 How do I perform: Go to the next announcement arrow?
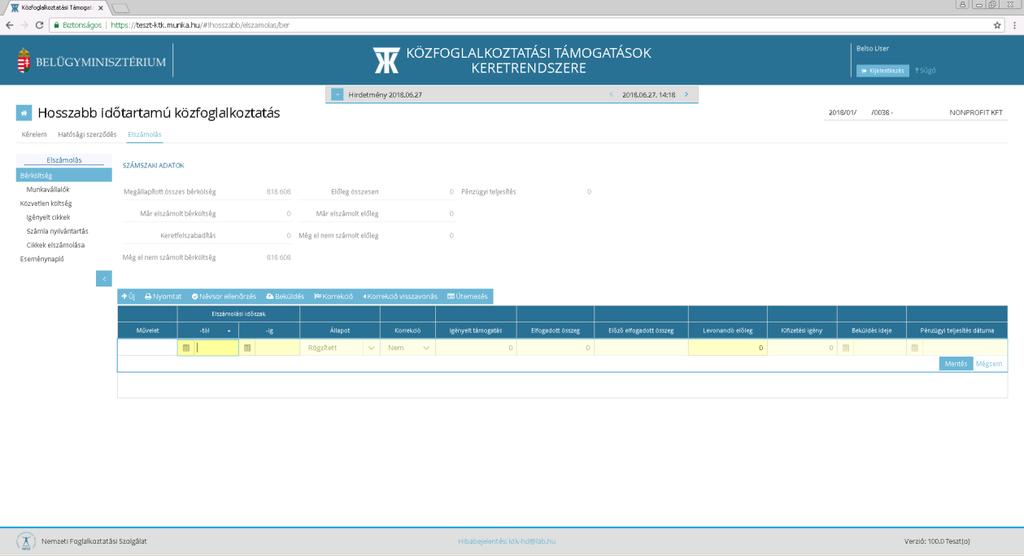click(x=686, y=95)
